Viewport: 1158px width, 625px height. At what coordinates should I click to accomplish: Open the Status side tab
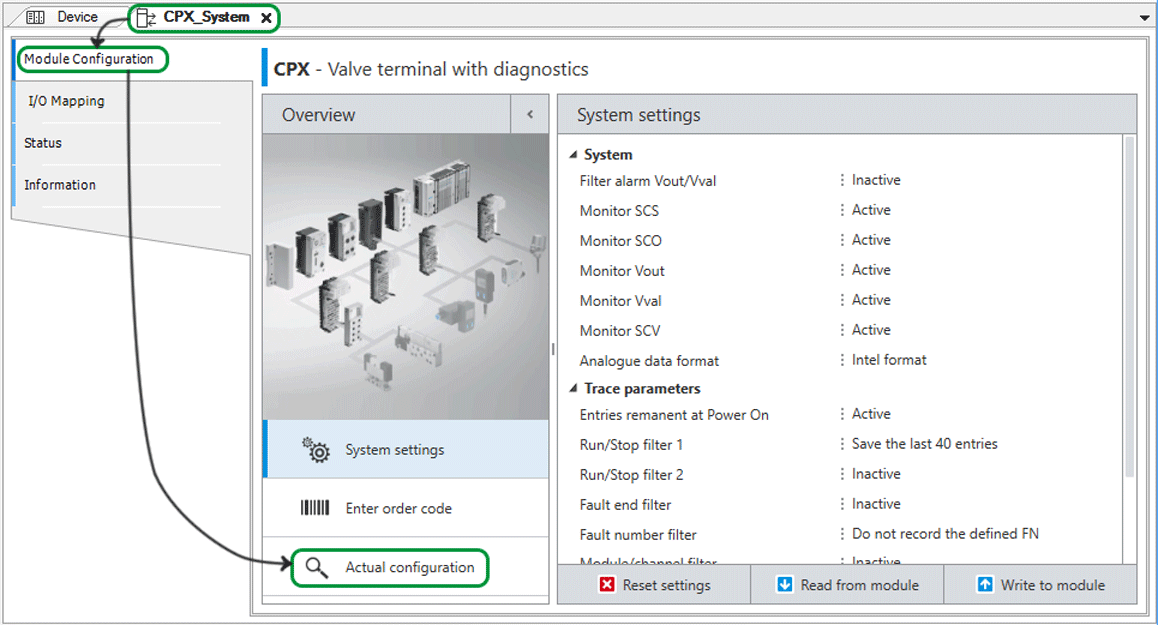point(43,143)
